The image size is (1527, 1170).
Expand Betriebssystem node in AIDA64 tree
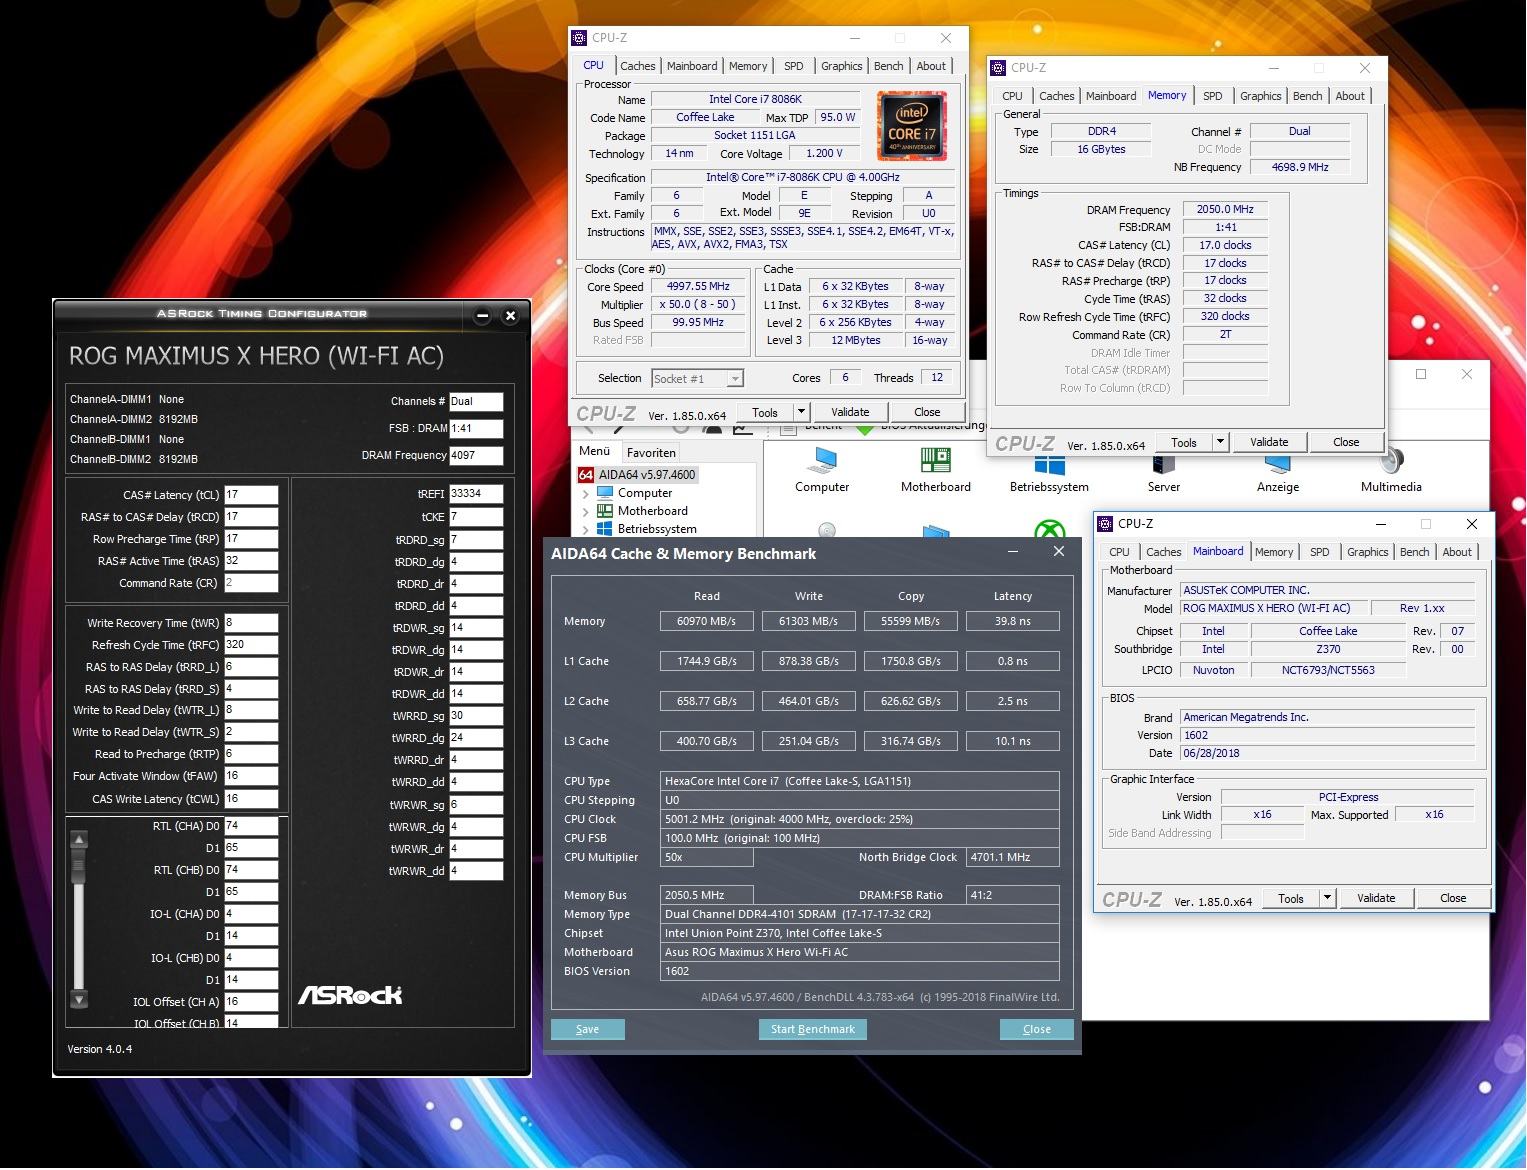tap(585, 529)
